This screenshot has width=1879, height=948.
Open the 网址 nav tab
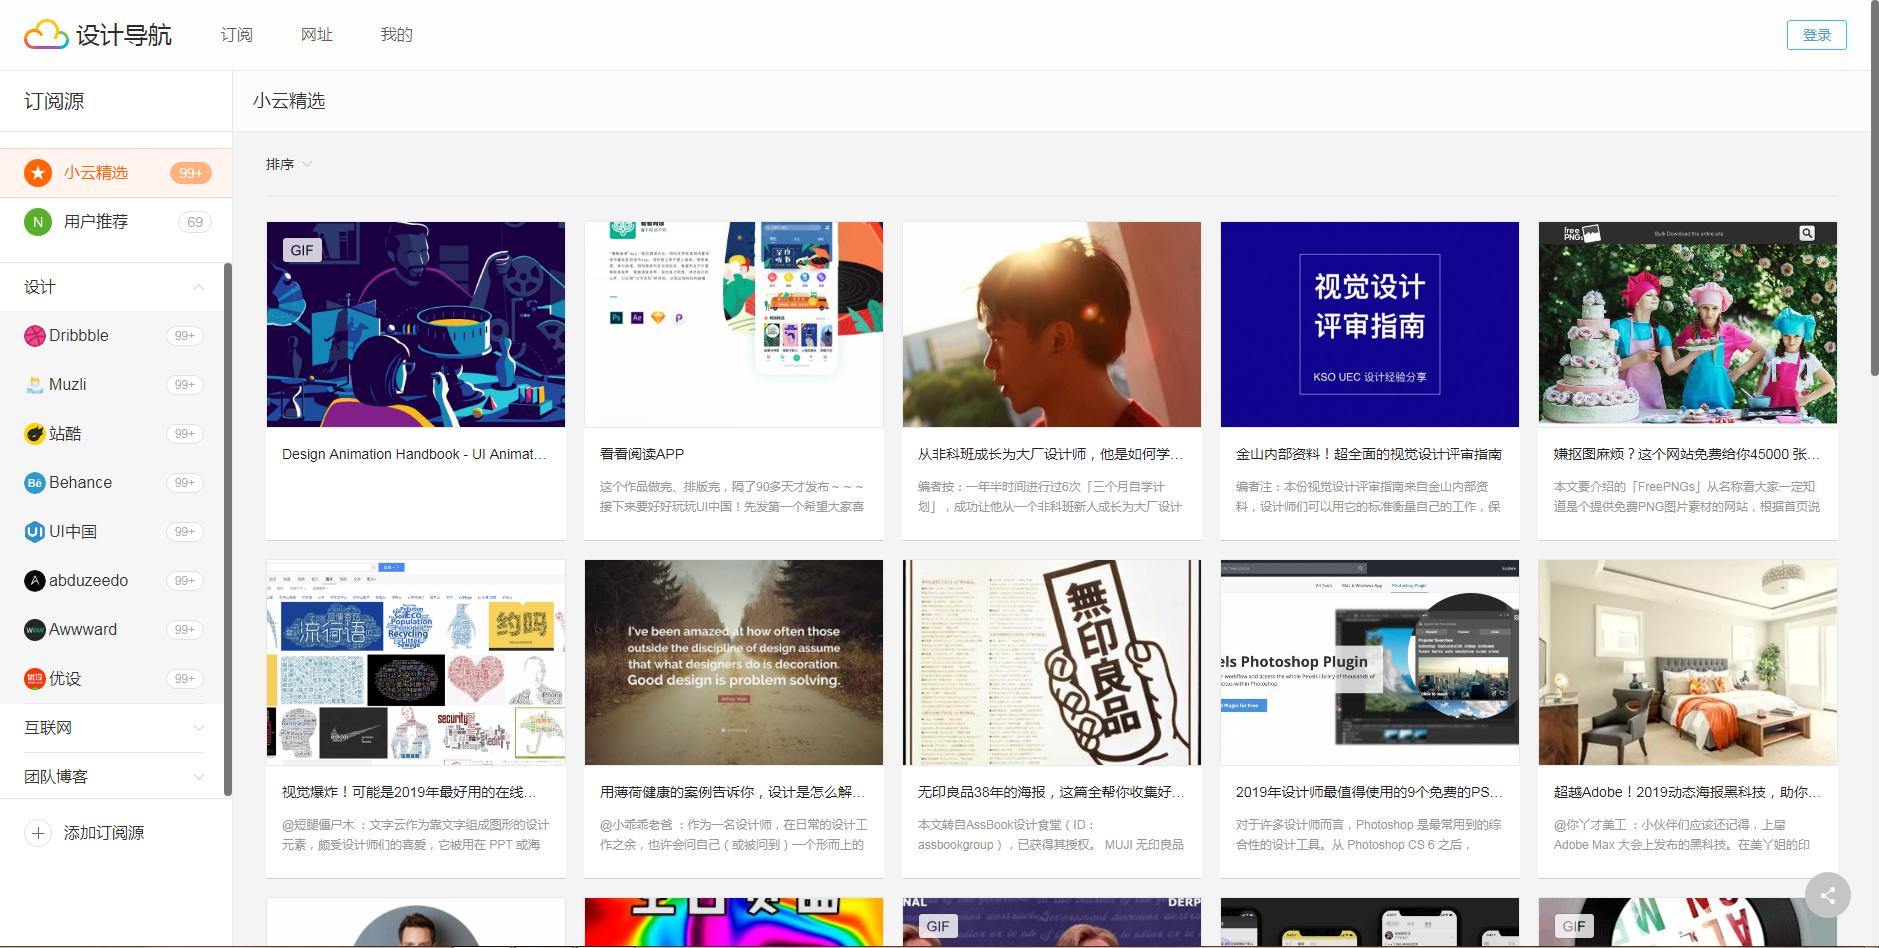coord(317,35)
